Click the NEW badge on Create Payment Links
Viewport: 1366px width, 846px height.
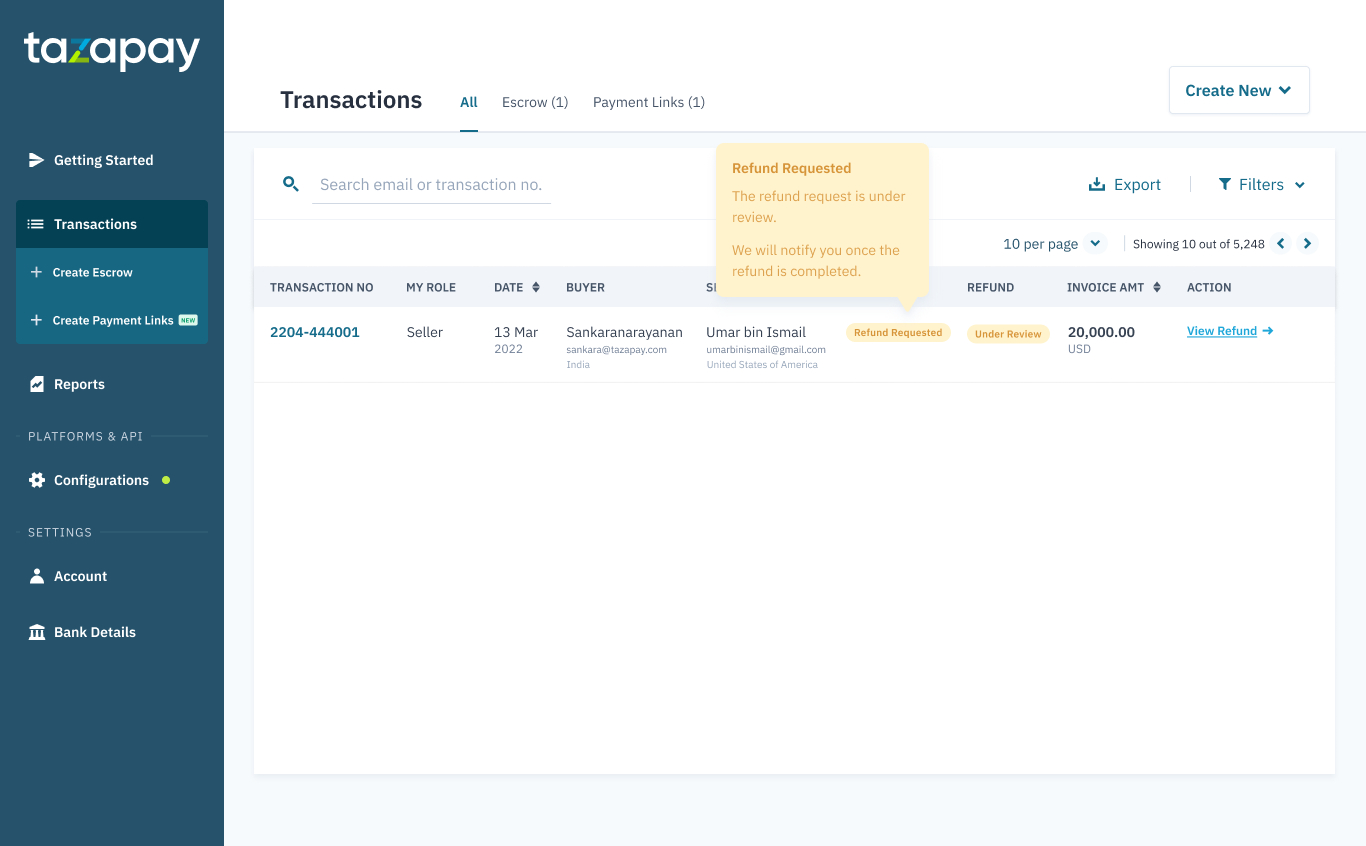tap(188, 320)
